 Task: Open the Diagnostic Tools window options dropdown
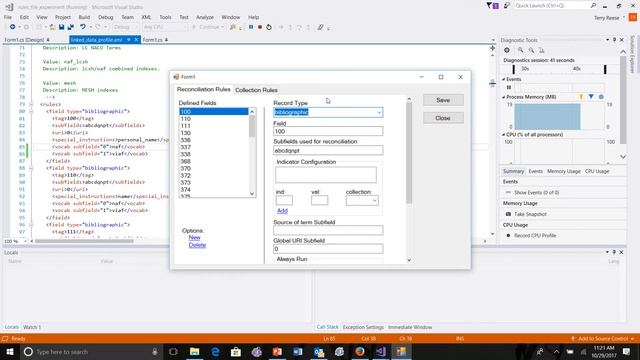(x=607, y=40)
